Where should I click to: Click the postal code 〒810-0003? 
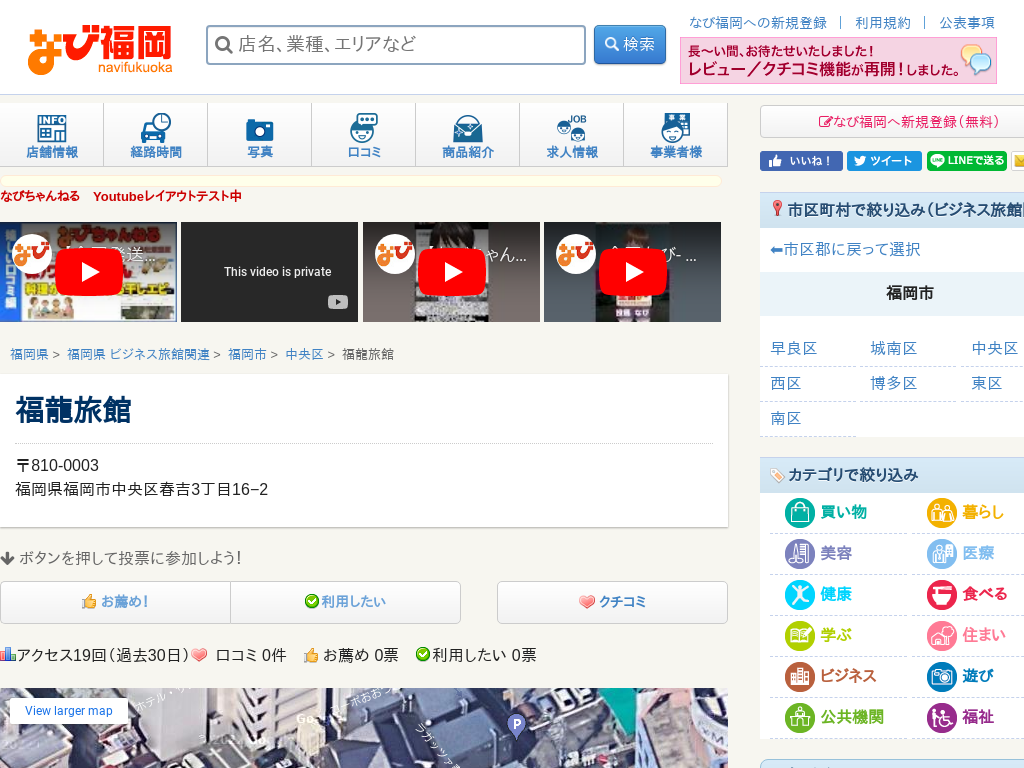pyautogui.click(x=57, y=465)
